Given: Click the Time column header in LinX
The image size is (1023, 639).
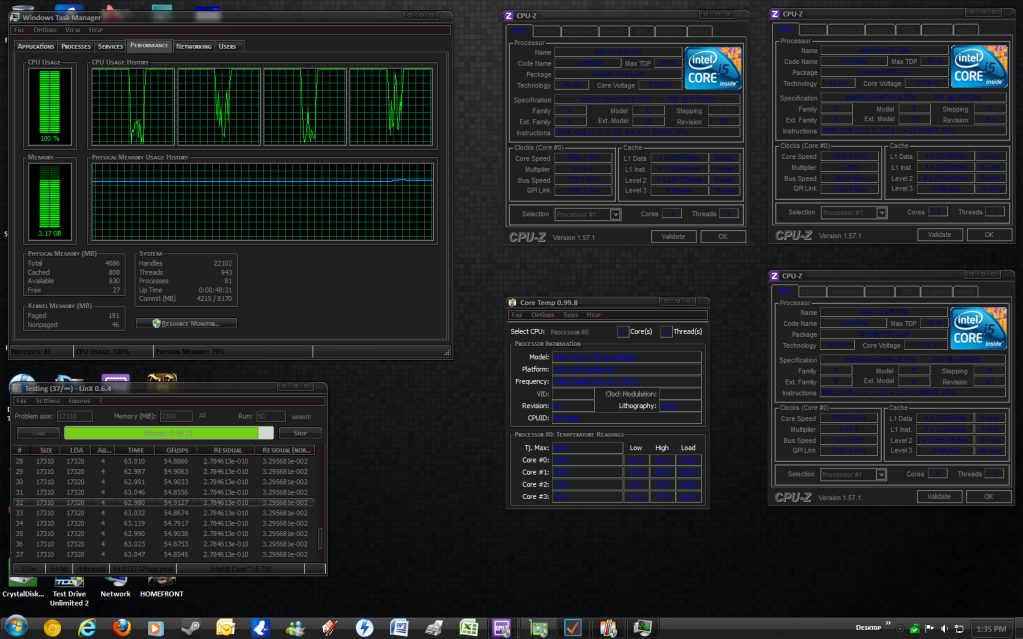Looking at the screenshot, I should (x=136, y=450).
